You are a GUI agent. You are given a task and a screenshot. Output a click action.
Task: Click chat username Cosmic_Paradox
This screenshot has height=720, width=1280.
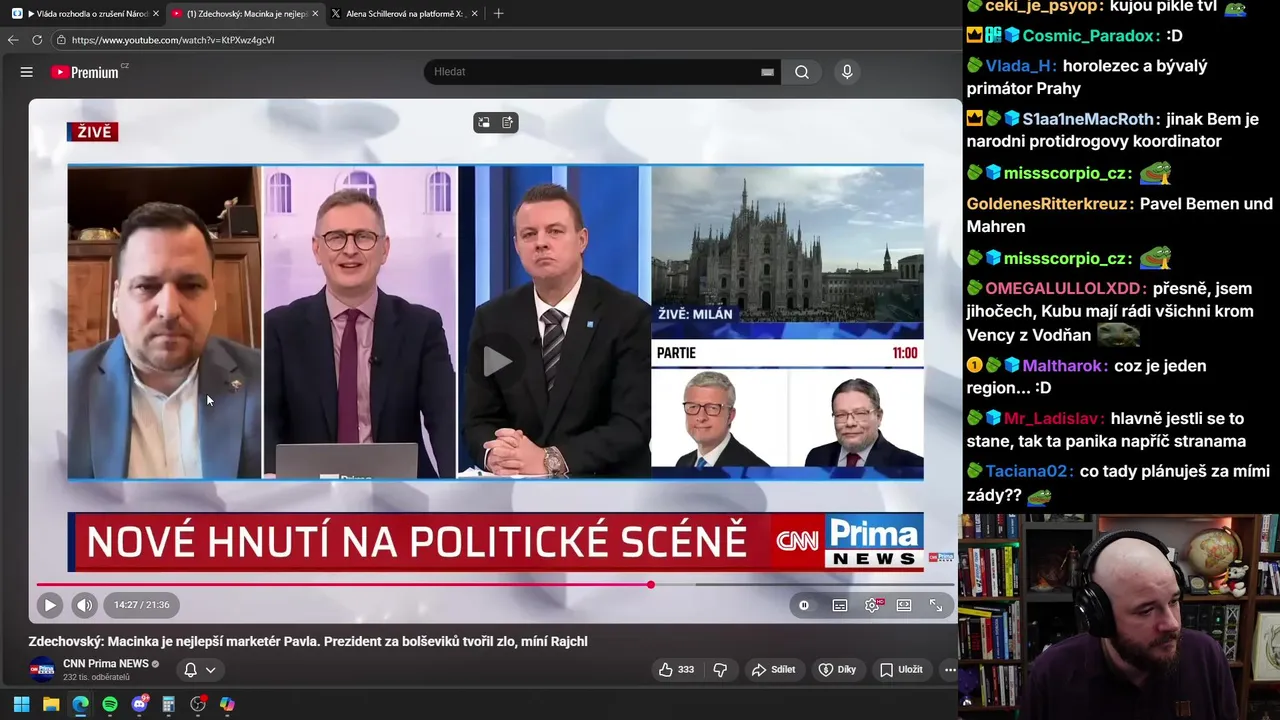[x=1088, y=35]
